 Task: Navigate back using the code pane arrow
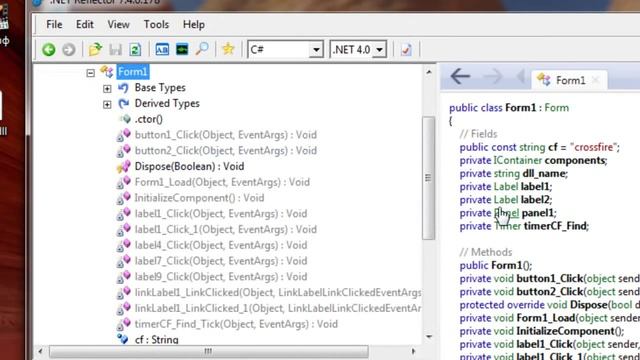point(460,76)
